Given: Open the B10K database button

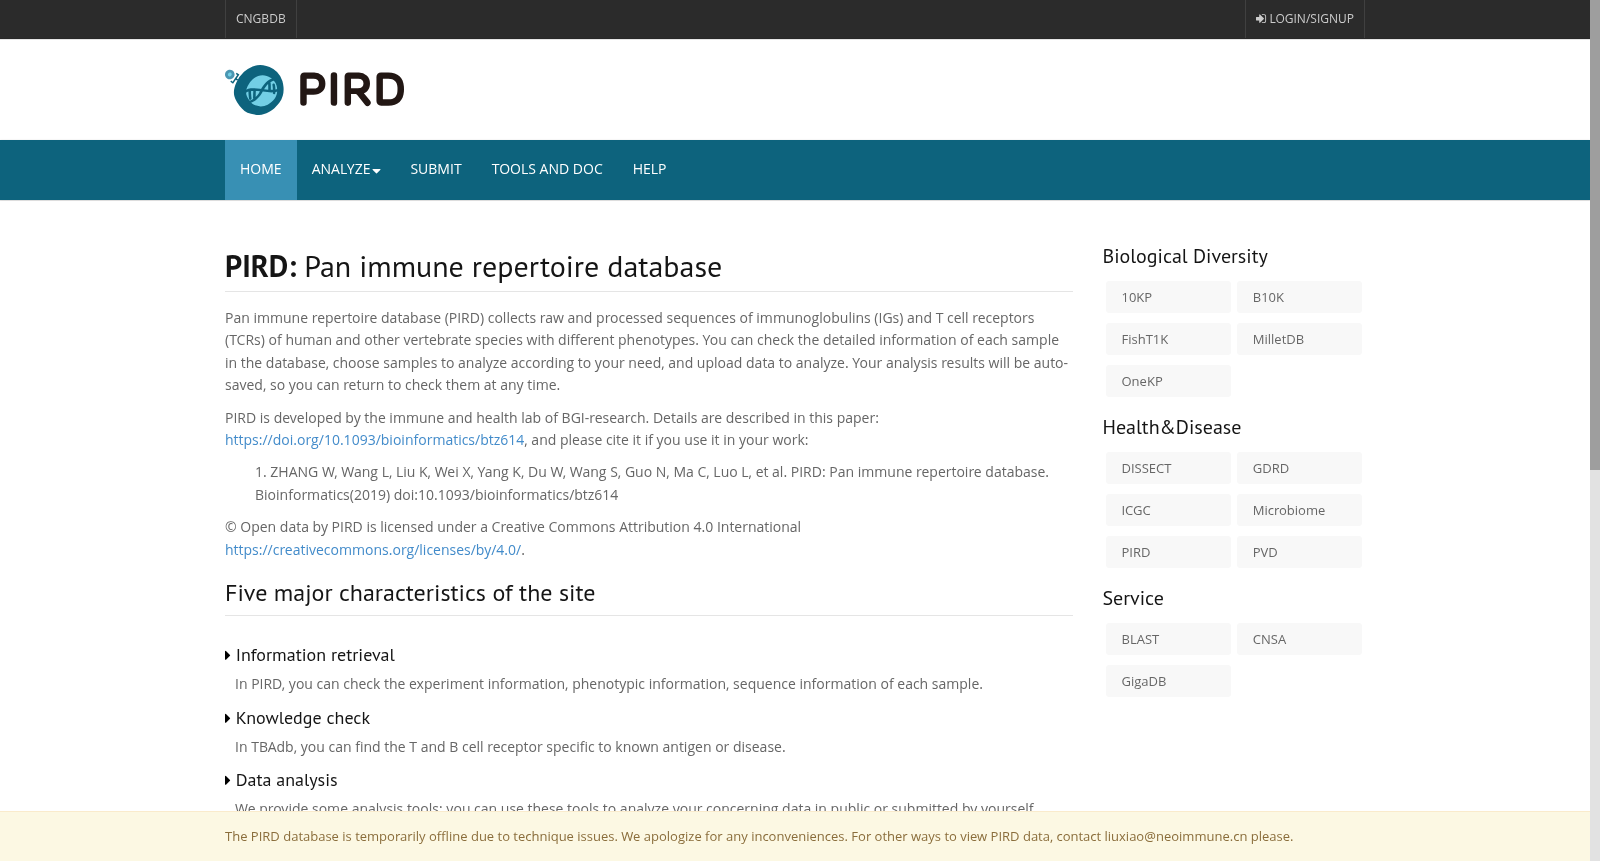Looking at the screenshot, I should [x=1299, y=297].
